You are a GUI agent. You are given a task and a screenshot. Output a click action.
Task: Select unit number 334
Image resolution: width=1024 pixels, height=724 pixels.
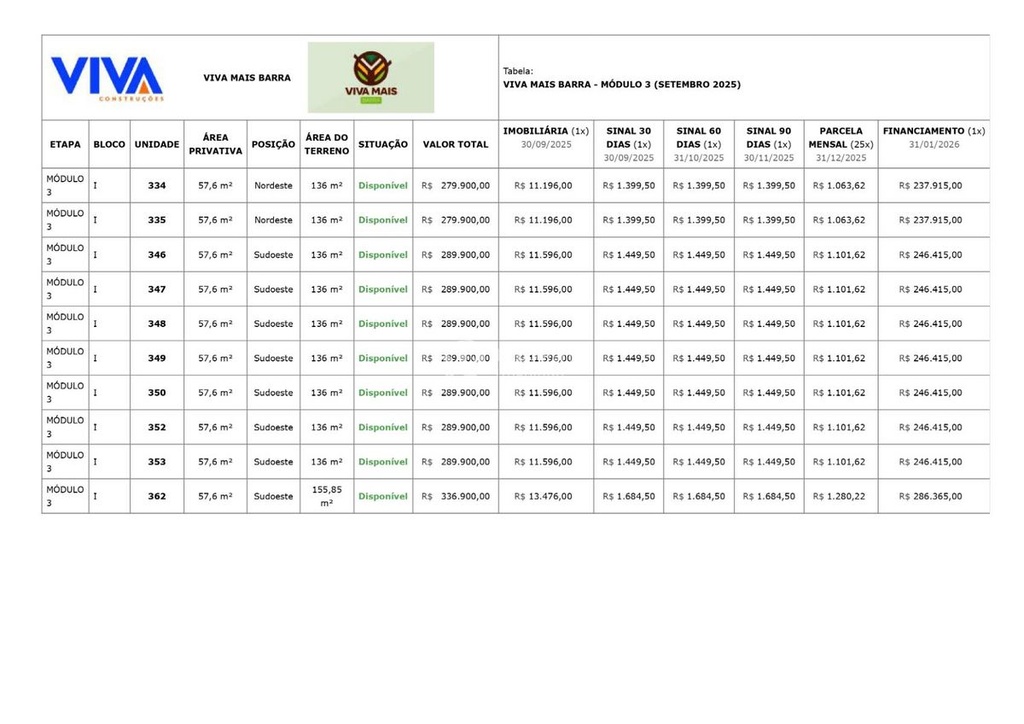tap(157, 185)
